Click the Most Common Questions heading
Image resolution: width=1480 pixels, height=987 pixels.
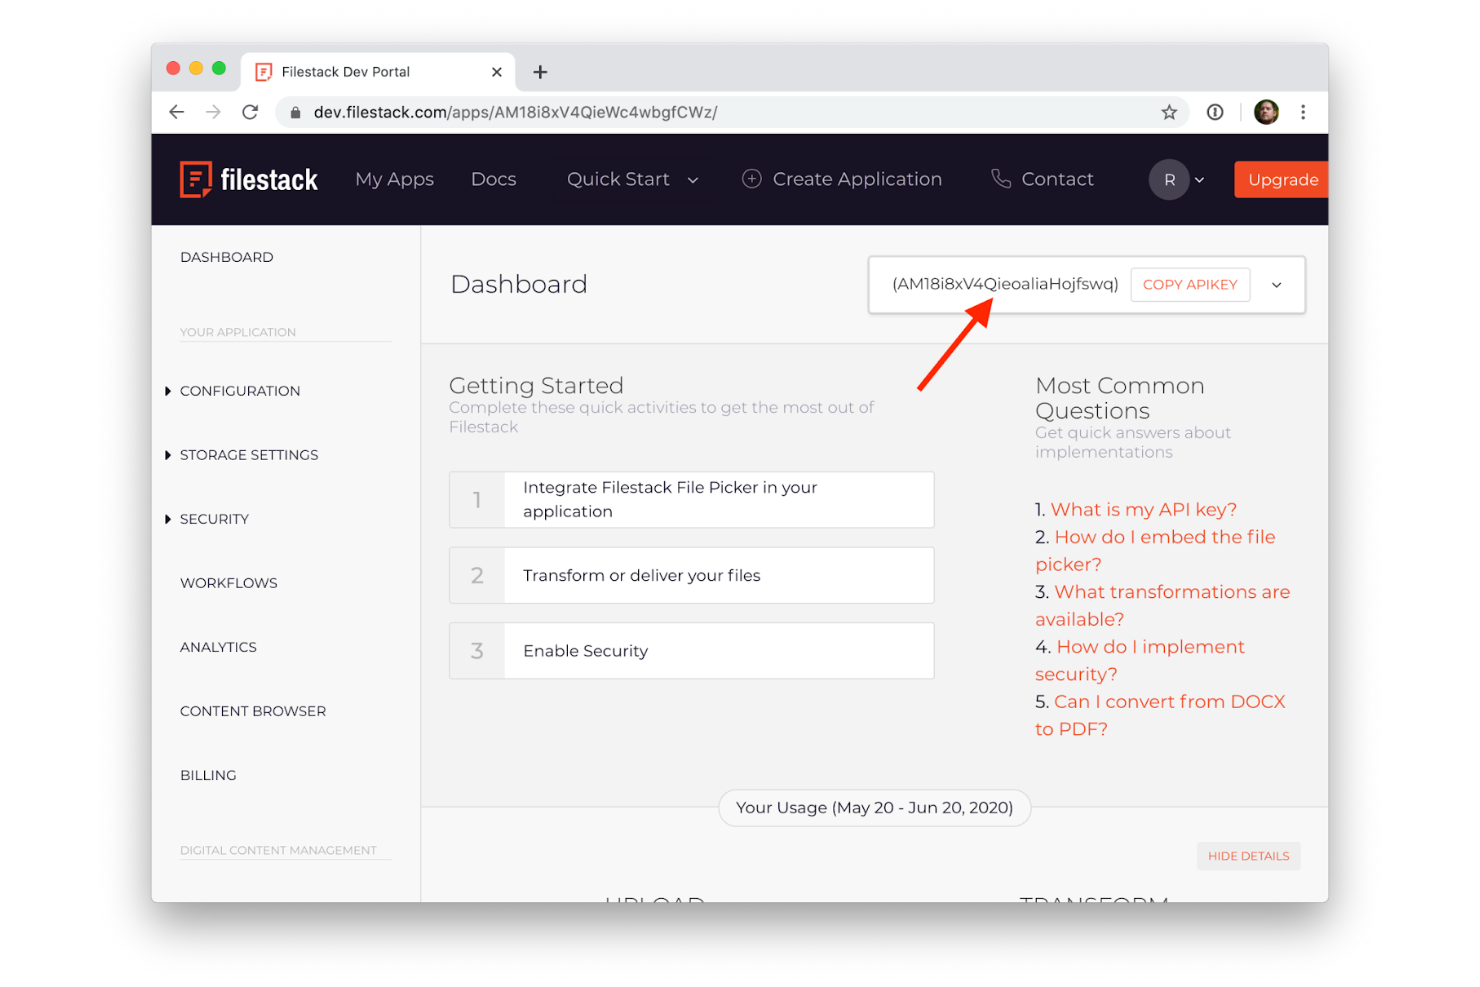pos(1120,398)
